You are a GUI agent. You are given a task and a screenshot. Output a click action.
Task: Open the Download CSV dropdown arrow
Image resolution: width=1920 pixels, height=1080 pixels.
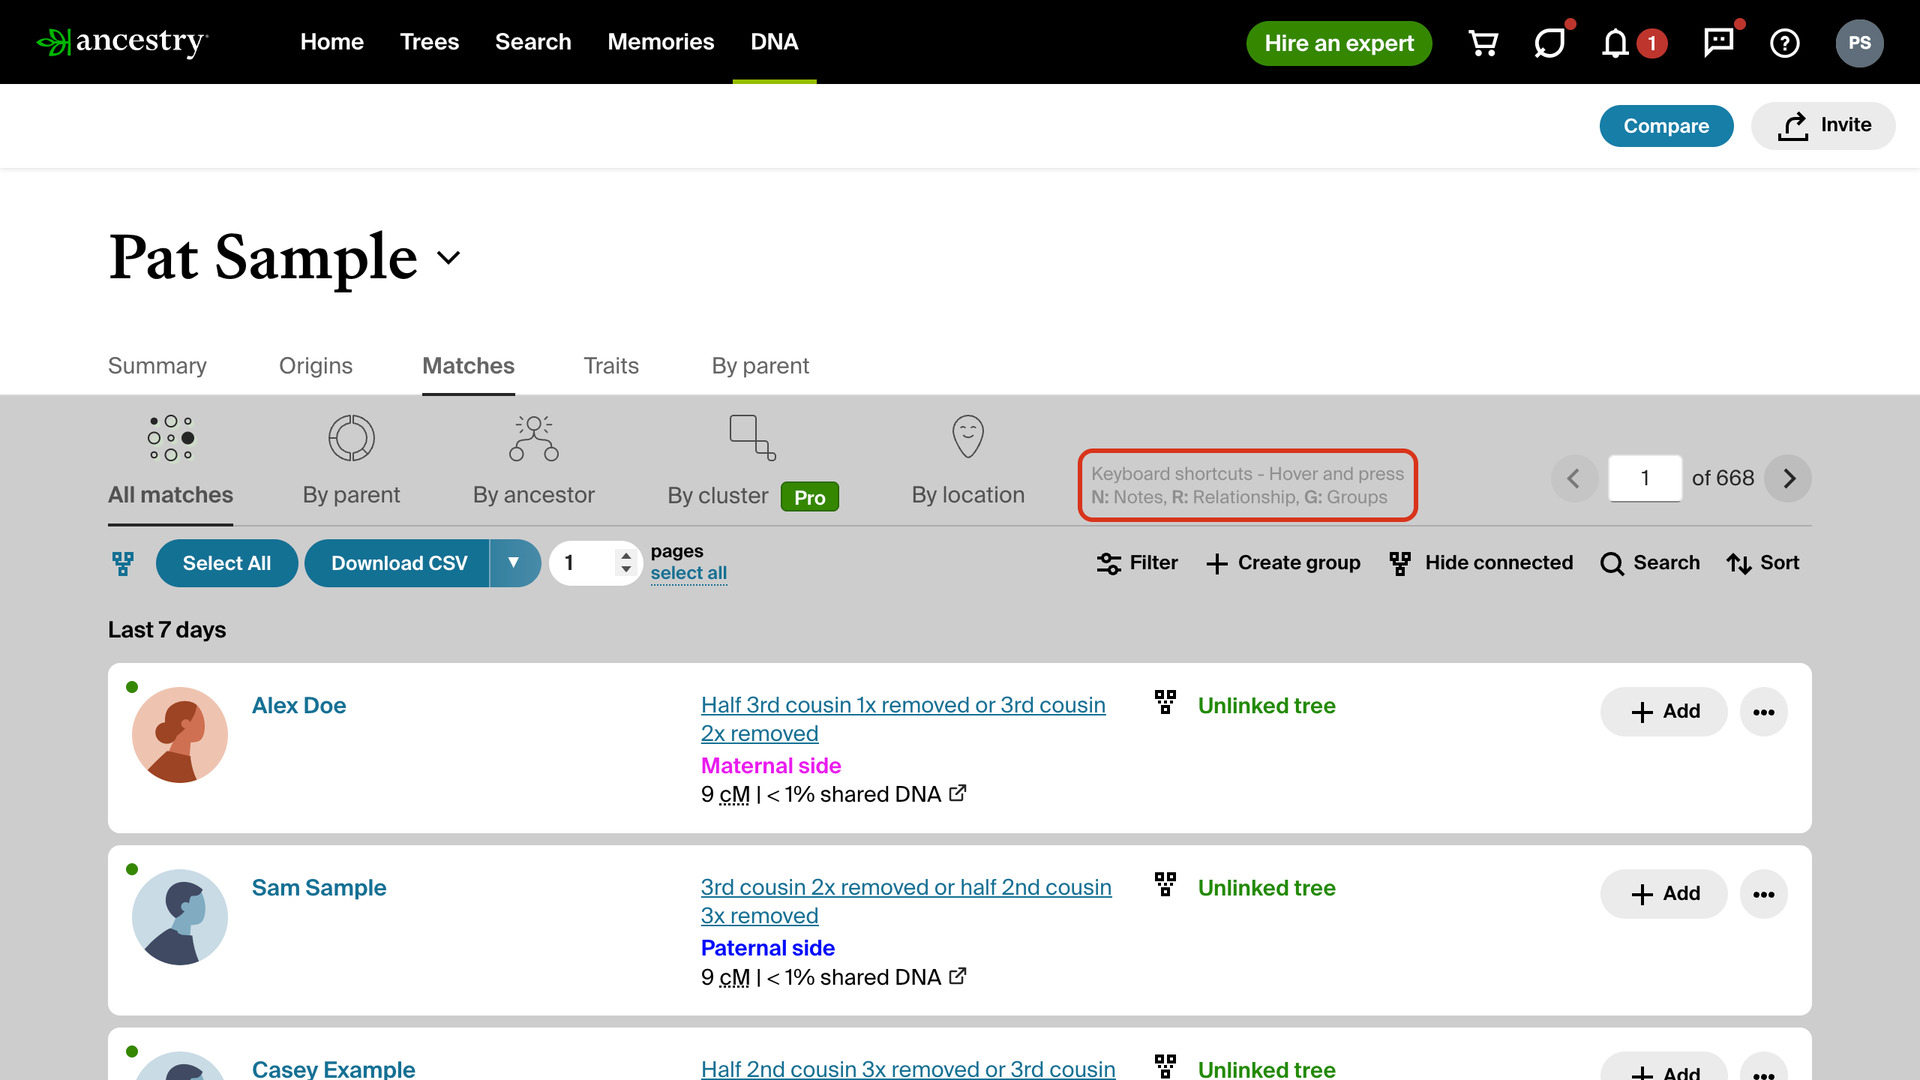(514, 563)
